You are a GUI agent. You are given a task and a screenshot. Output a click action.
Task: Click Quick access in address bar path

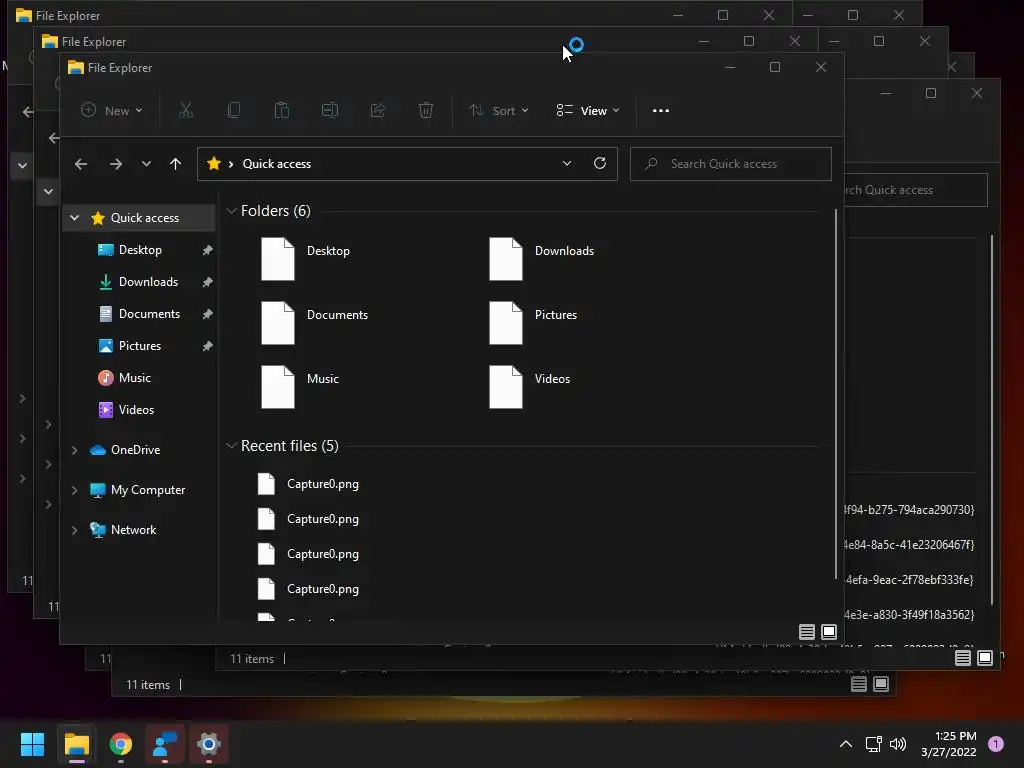pos(277,164)
